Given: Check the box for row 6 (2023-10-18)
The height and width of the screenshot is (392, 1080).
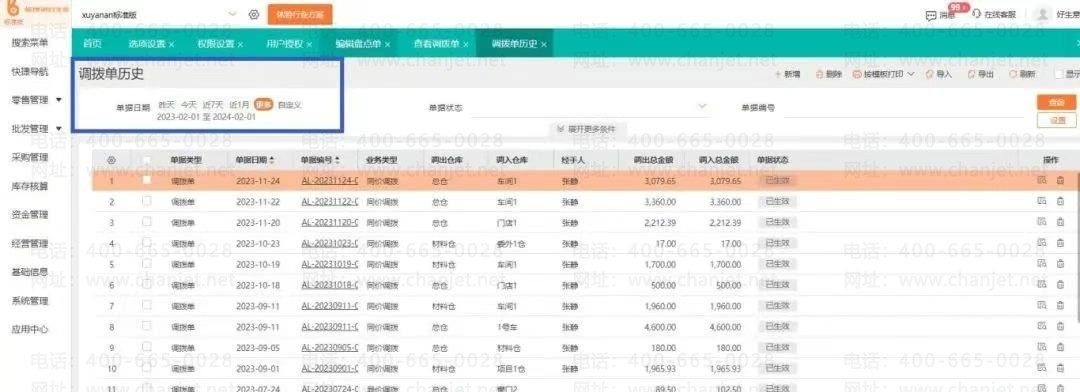Looking at the screenshot, I should [146, 284].
